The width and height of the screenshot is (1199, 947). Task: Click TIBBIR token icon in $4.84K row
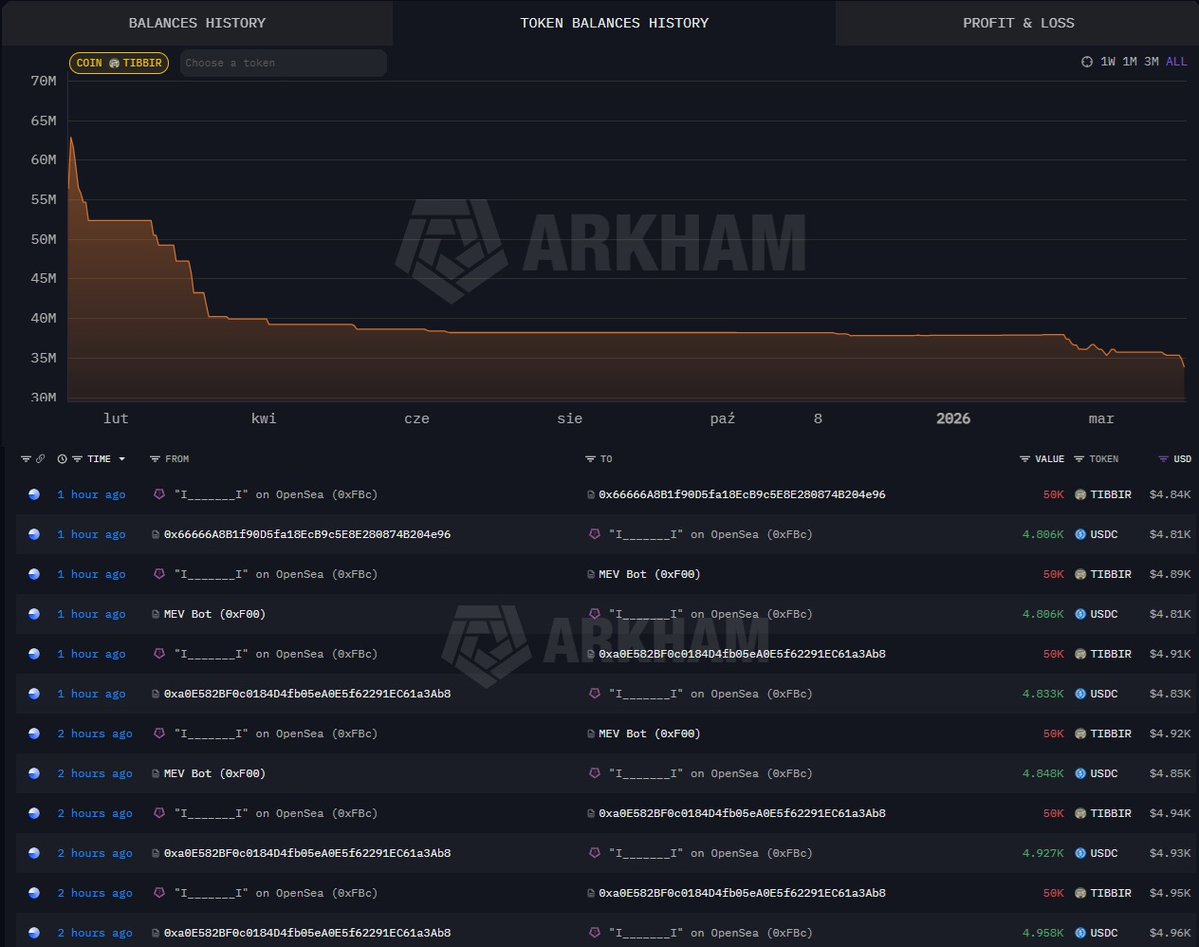(x=1080, y=494)
